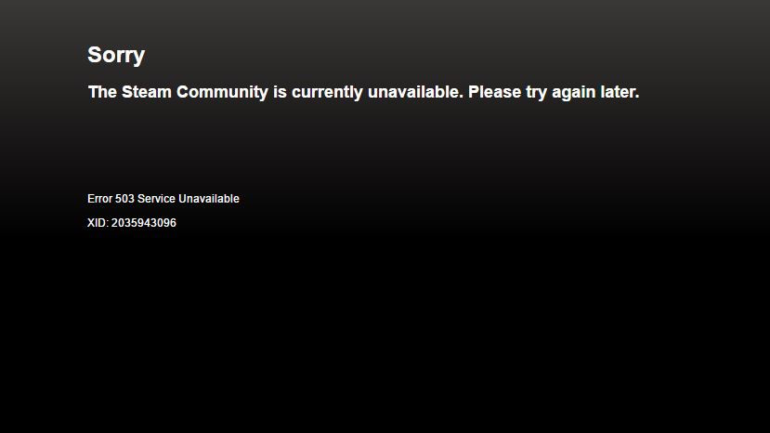Click the word "is" in the message
The image size is (770, 433).
(280, 92)
